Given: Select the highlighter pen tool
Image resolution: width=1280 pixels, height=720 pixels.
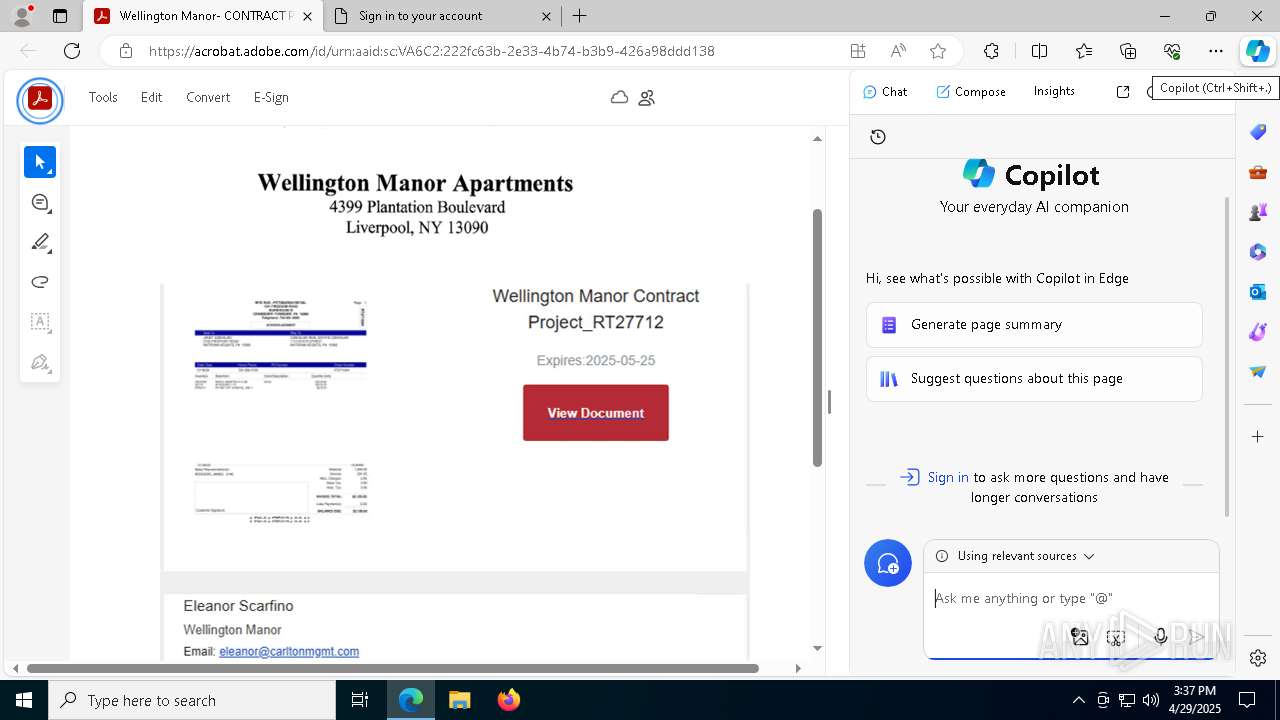Looking at the screenshot, I should [40, 242].
